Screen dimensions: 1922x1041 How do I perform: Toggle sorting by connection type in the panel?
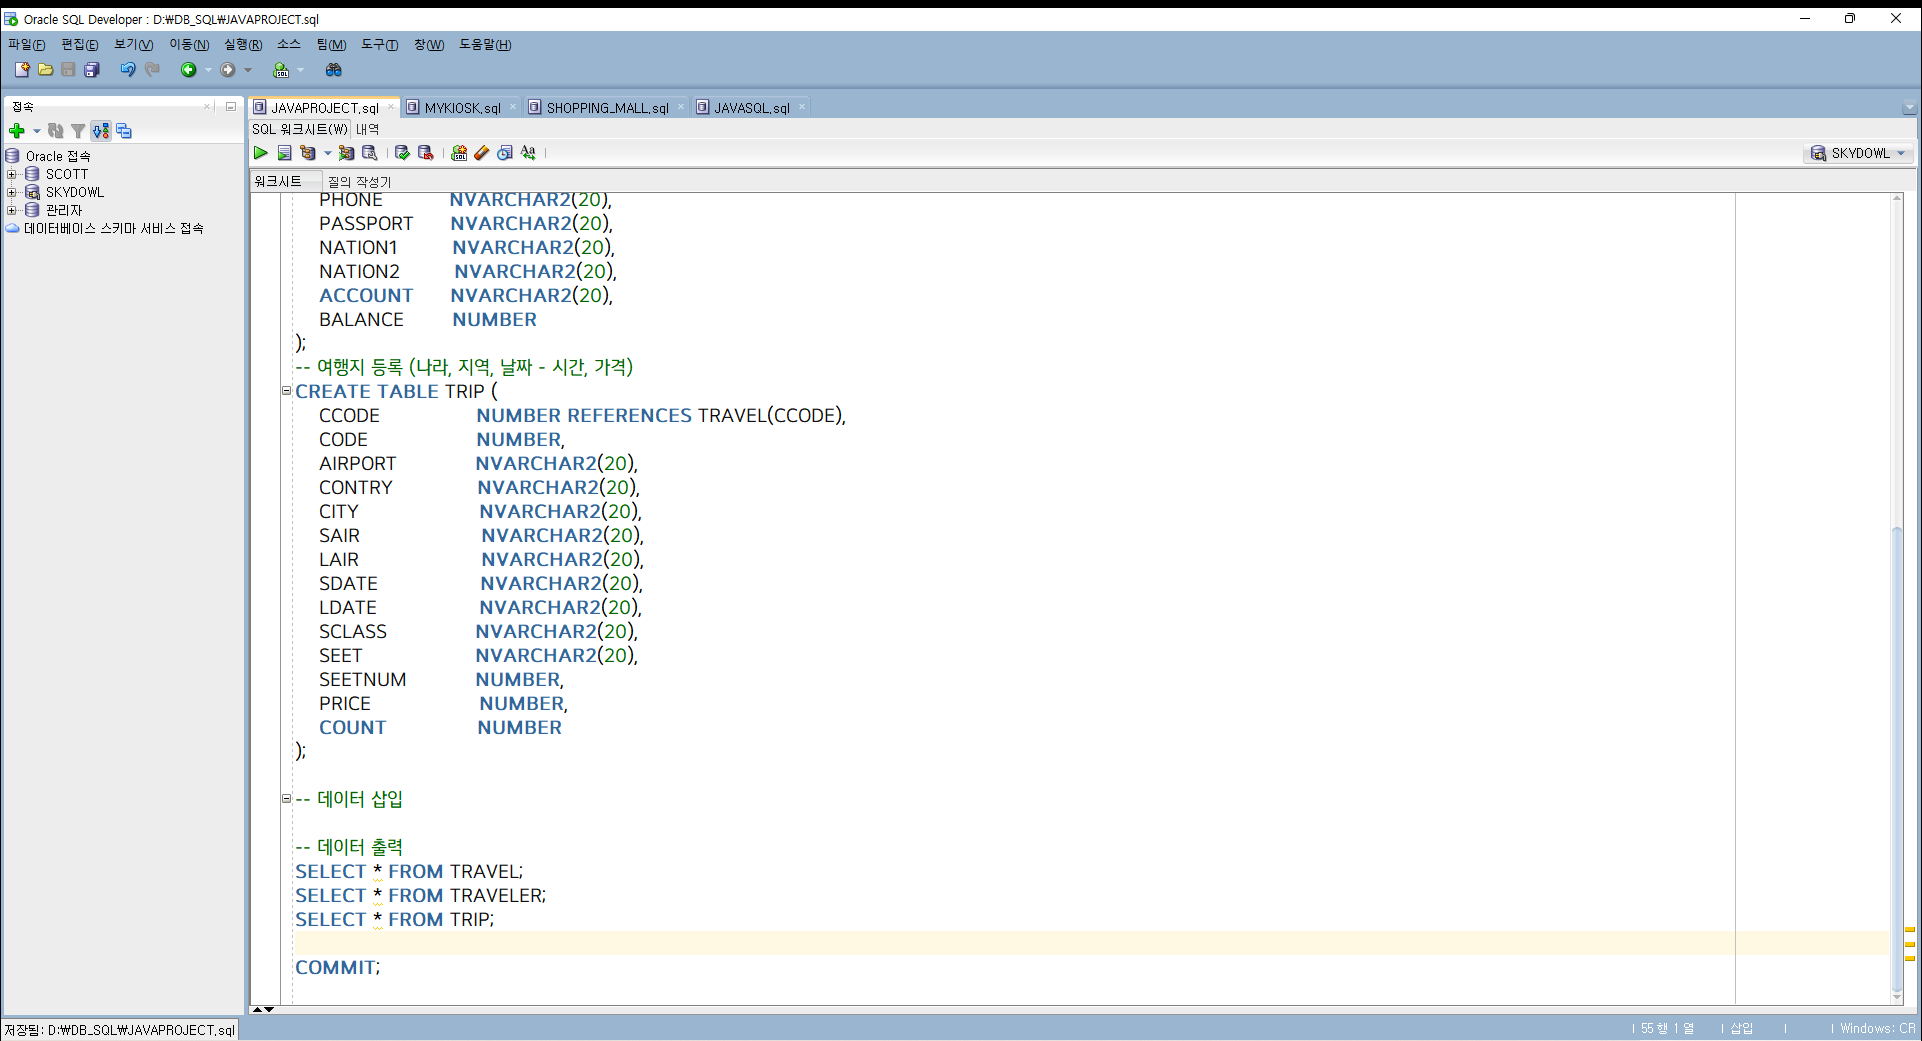tap(101, 131)
